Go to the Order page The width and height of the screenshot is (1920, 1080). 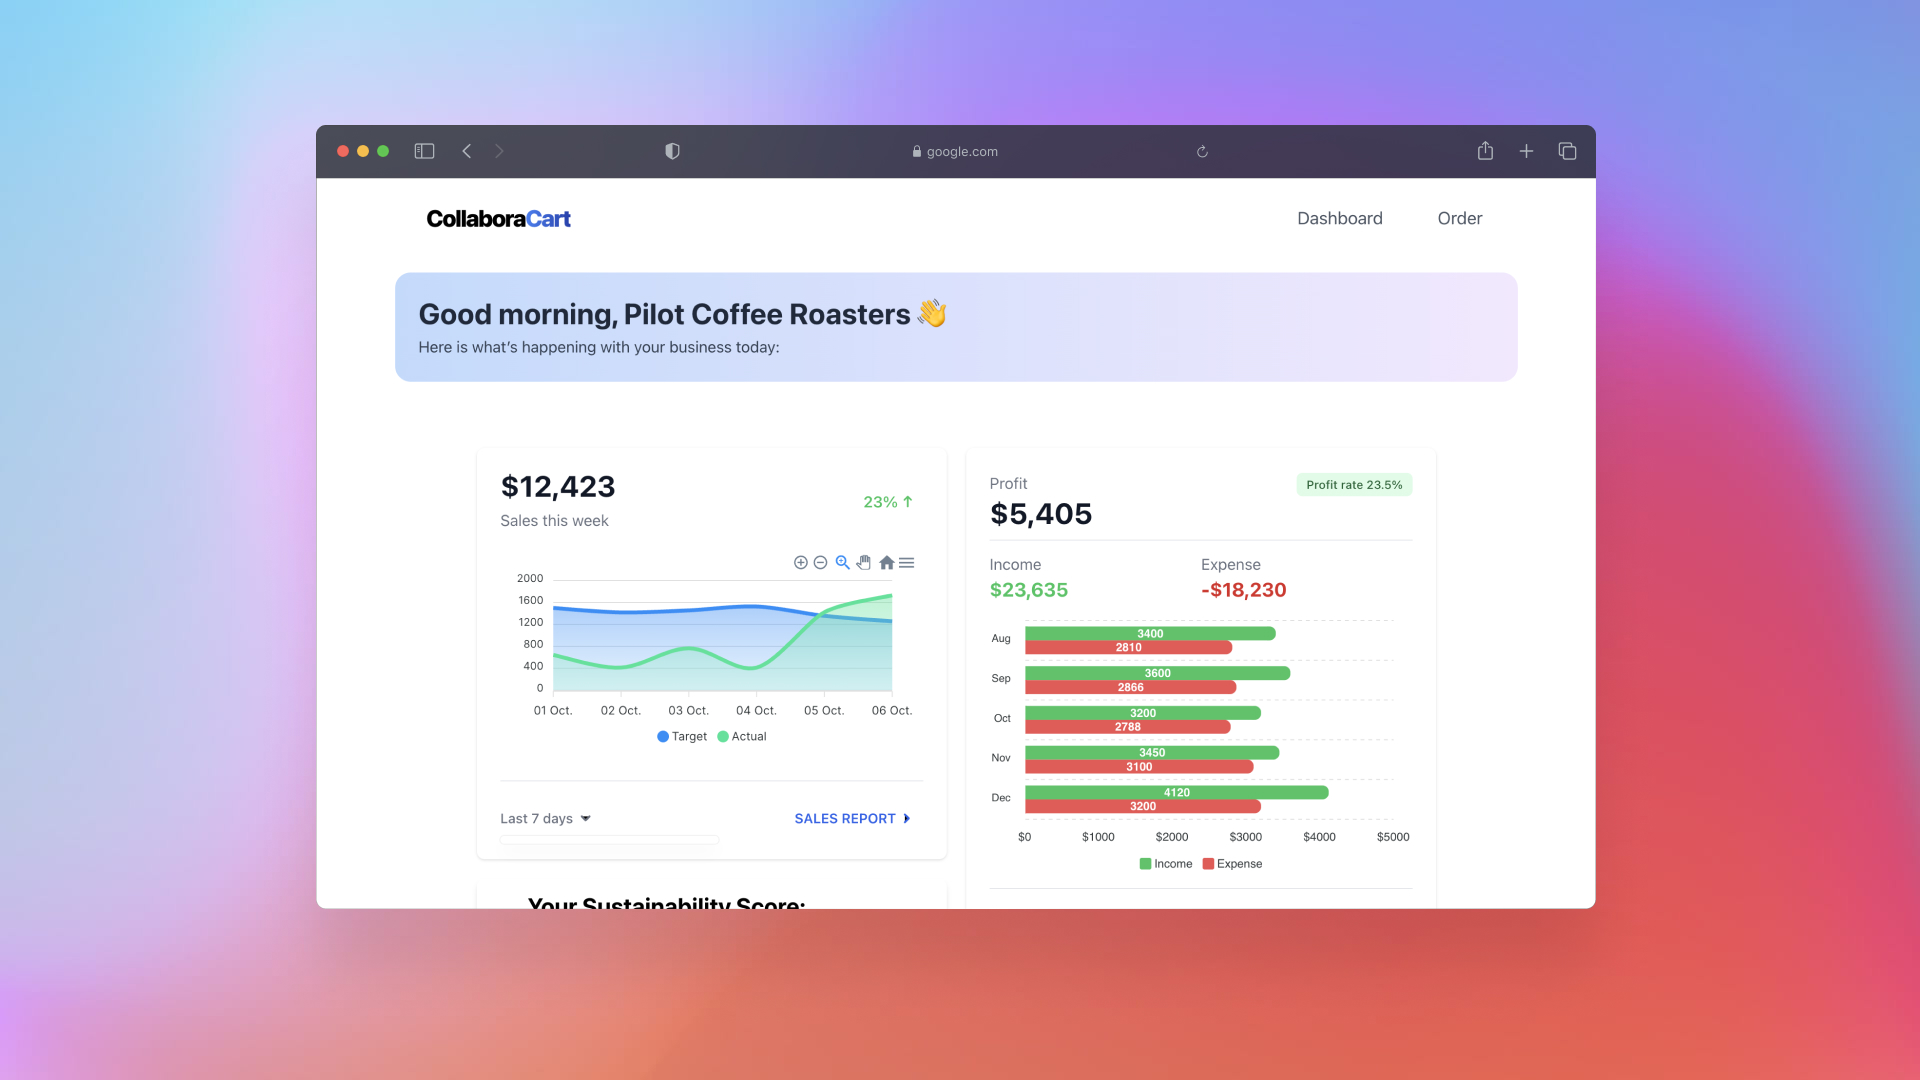[1459, 219]
